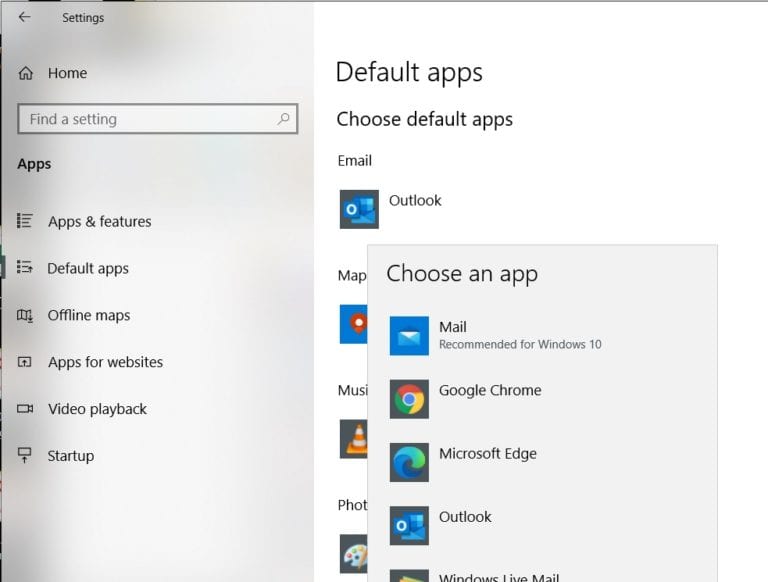Open Video playback settings

(x=97, y=409)
